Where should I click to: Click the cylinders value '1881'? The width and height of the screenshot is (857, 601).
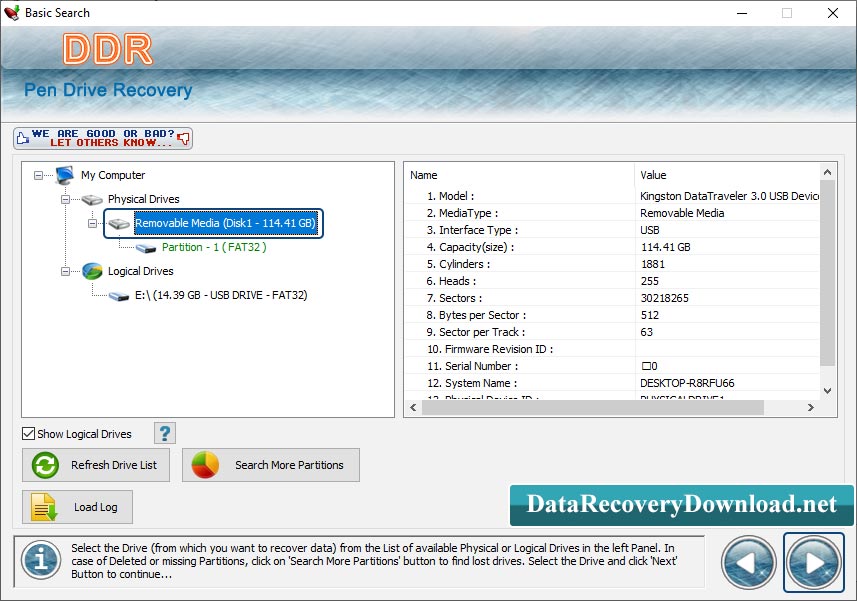pos(653,264)
